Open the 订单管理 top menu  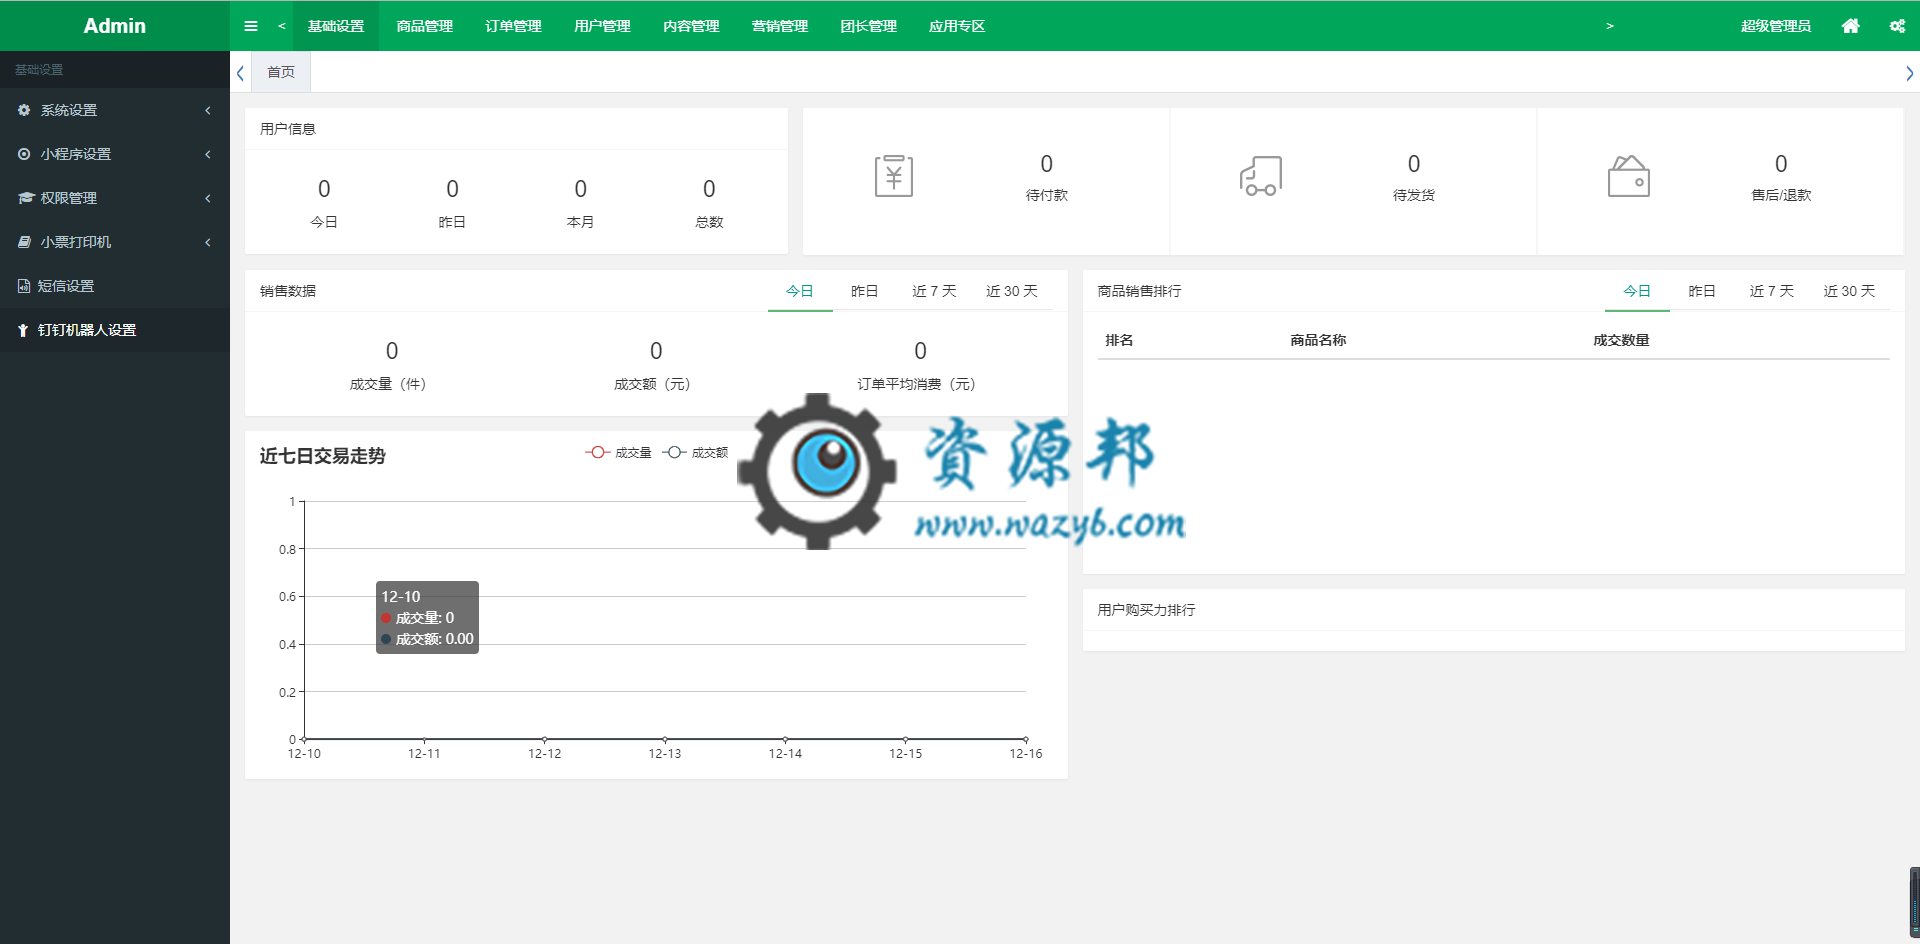[x=513, y=26]
